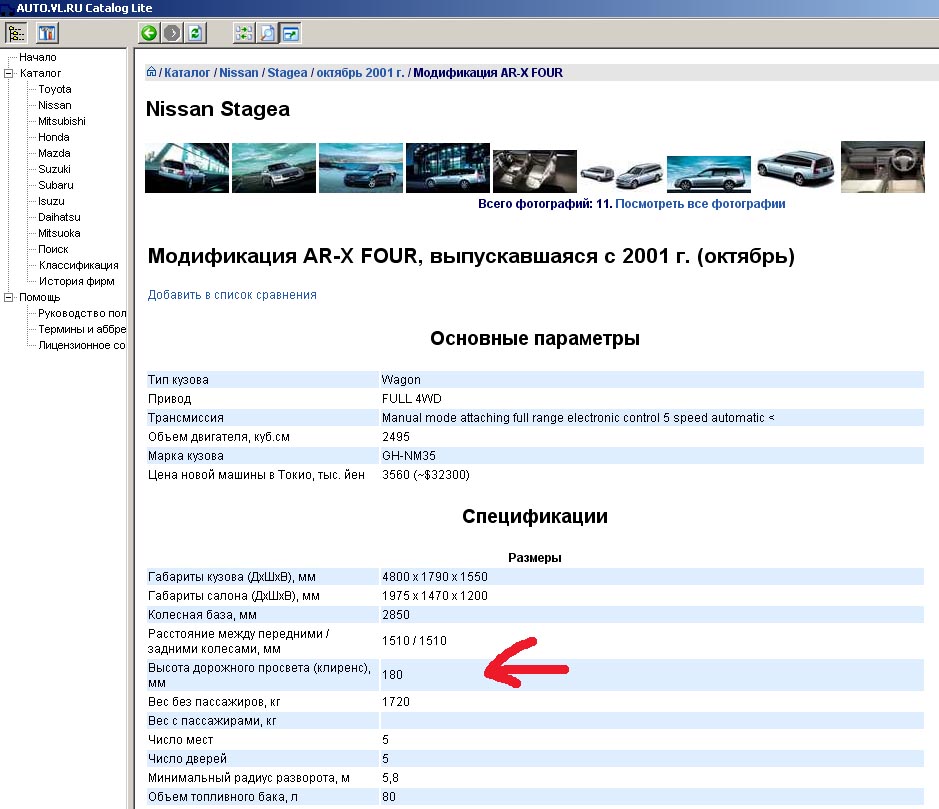939x809 pixels.
Task: Click 'Посмотреть все фотографии' link
Action: click(x=700, y=203)
